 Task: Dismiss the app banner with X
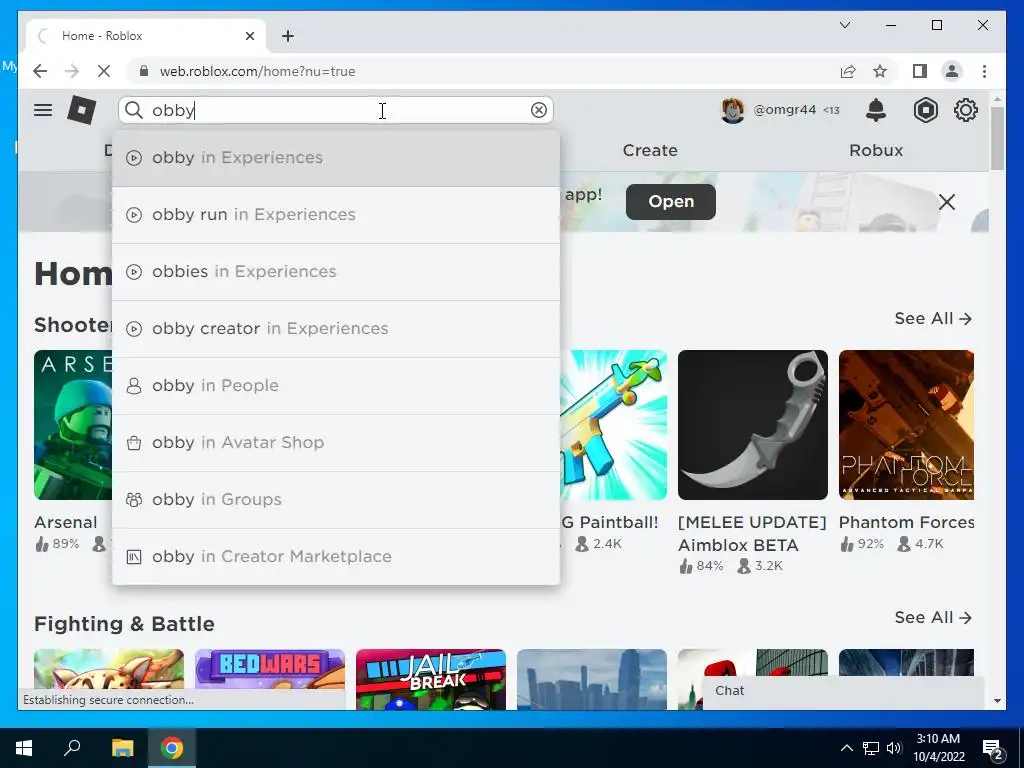click(946, 202)
